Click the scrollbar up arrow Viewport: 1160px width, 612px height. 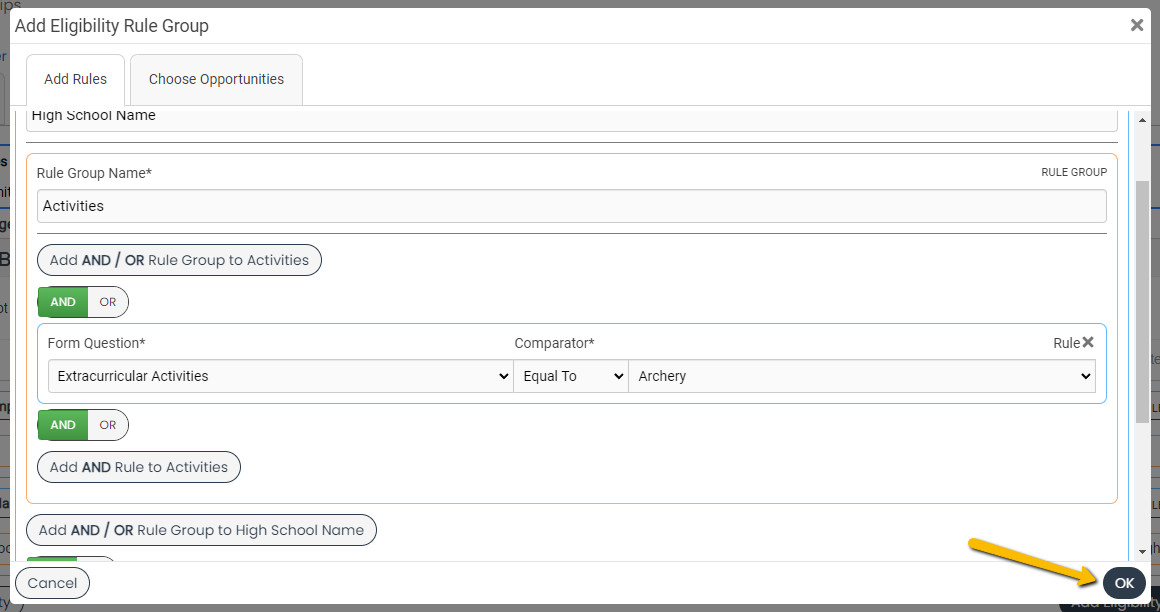tap(1143, 118)
